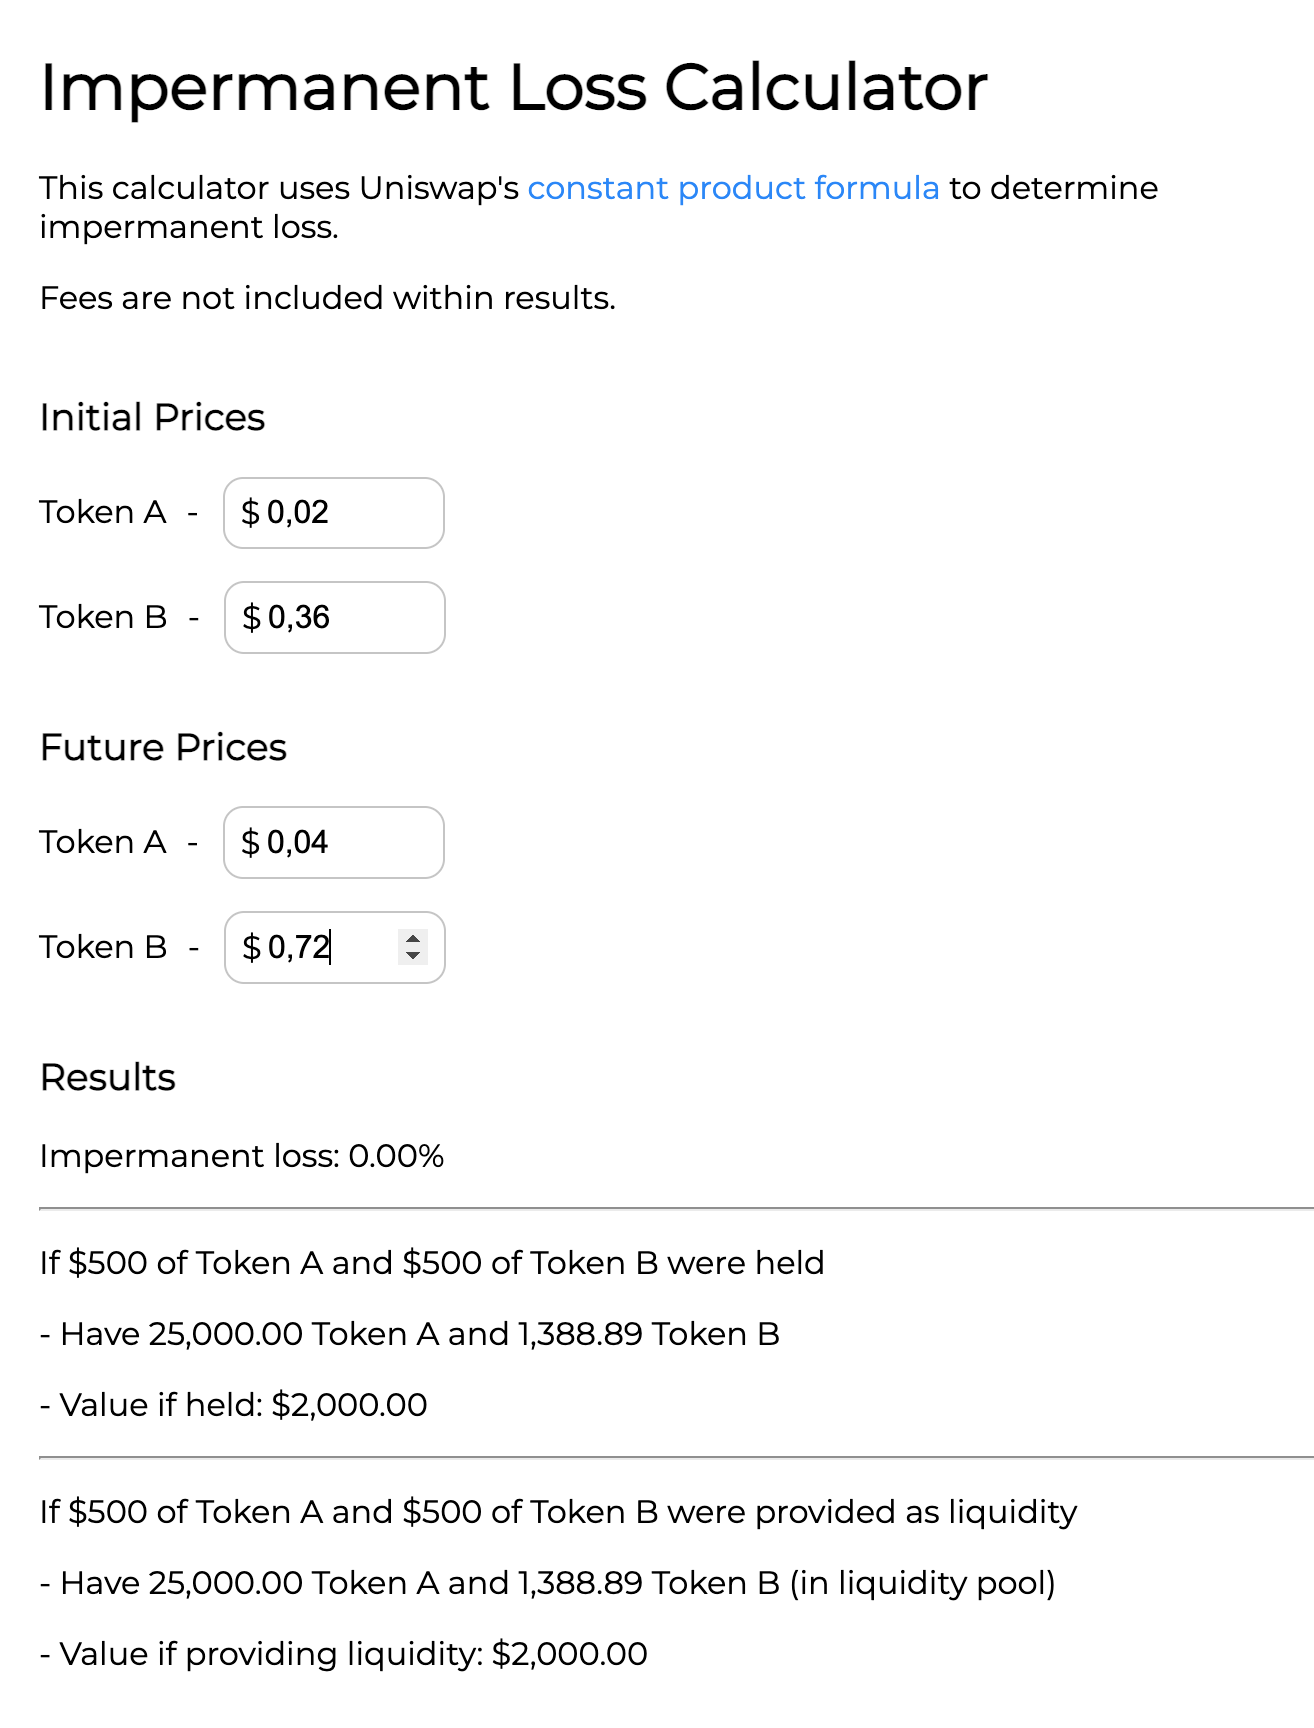1314x1728 pixels.
Task: Click the Results section heading
Action: click(x=108, y=1077)
